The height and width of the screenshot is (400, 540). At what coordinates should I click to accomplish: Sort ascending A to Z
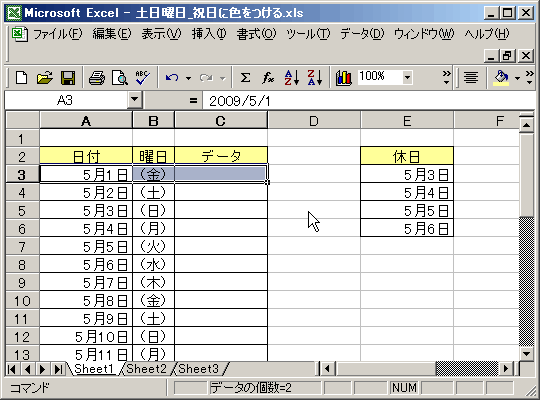point(292,78)
